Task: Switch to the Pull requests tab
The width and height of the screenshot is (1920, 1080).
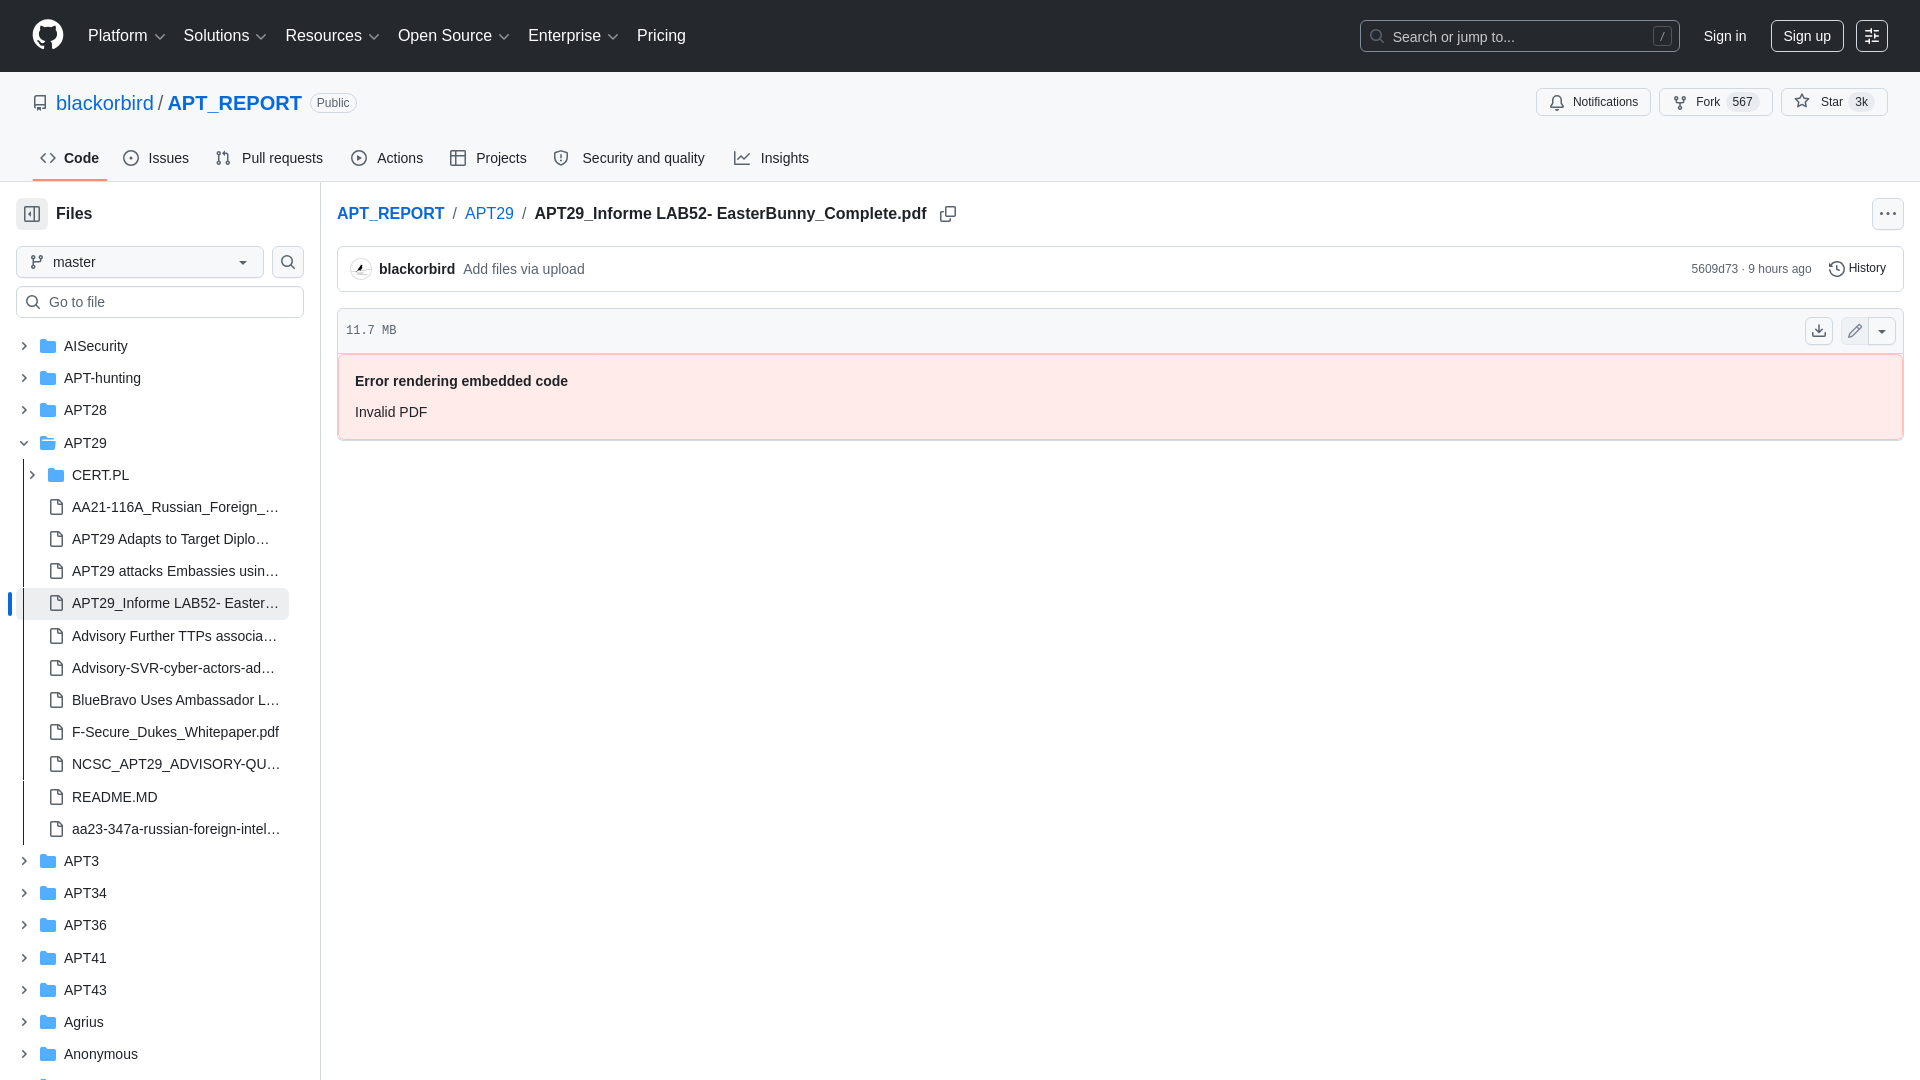Action: tap(269, 158)
